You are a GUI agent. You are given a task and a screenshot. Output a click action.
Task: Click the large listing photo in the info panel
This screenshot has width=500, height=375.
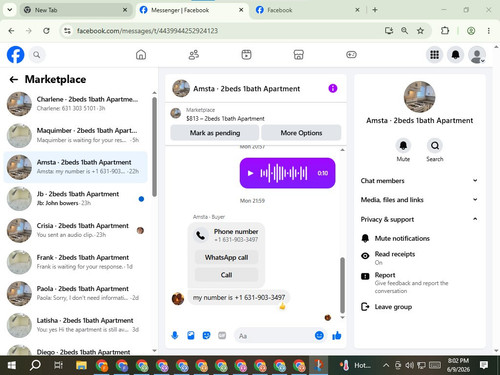[419, 97]
